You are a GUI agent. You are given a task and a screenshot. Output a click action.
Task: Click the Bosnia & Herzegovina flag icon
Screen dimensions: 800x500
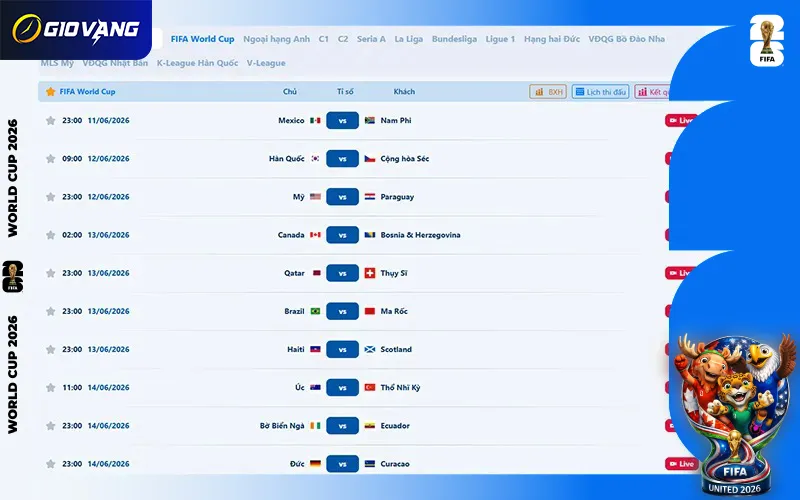tap(370, 235)
